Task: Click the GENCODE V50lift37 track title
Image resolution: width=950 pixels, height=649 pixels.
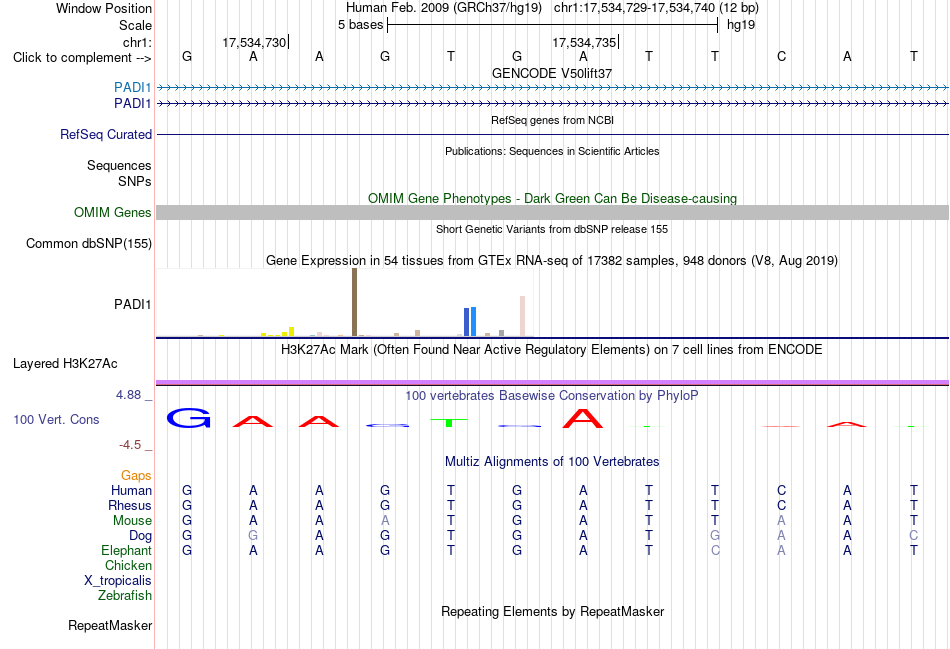Action: 552,73
